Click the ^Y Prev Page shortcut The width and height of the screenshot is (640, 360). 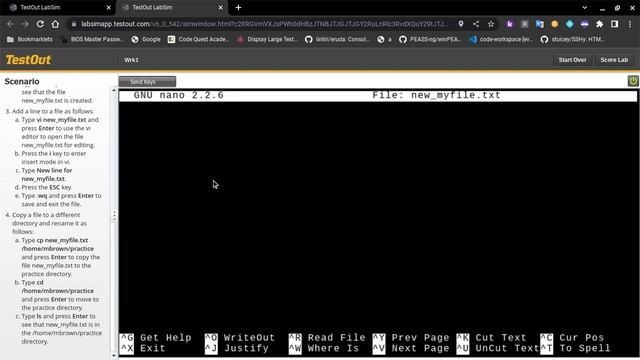click(x=411, y=338)
